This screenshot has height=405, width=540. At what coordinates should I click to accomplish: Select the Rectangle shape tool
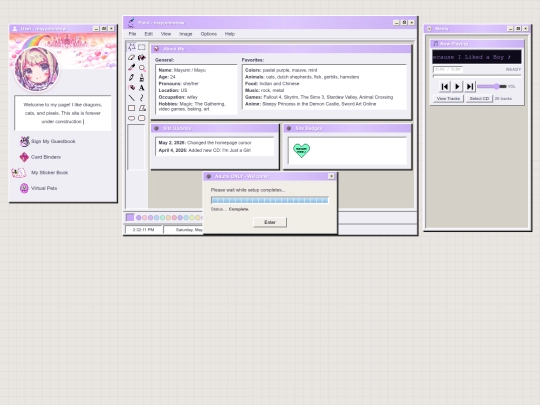coord(132,108)
